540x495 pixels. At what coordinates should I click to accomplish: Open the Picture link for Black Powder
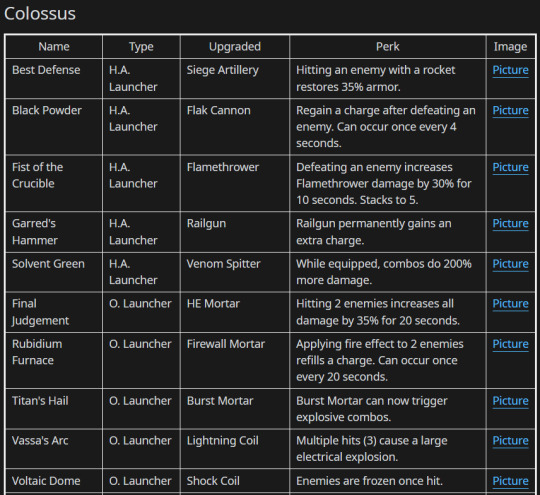tap(510, 111)
